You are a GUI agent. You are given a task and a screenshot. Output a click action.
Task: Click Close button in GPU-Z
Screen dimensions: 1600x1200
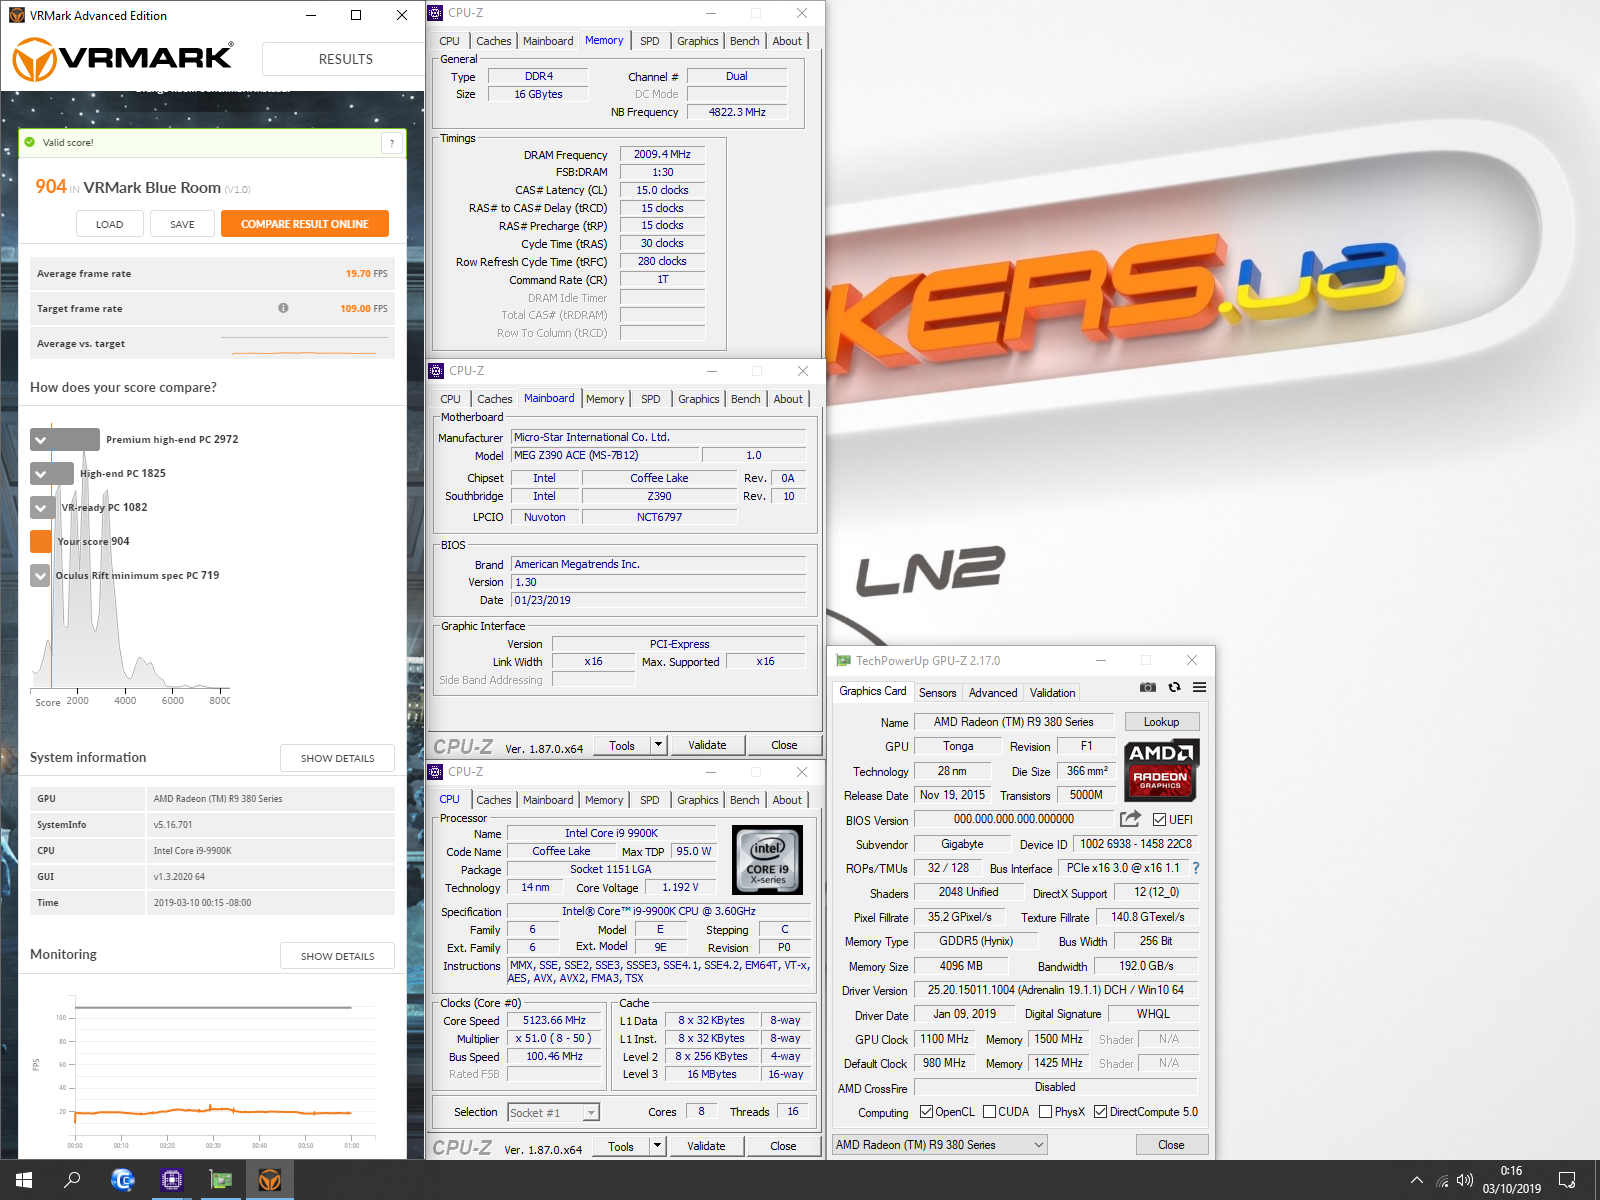1171,1145
